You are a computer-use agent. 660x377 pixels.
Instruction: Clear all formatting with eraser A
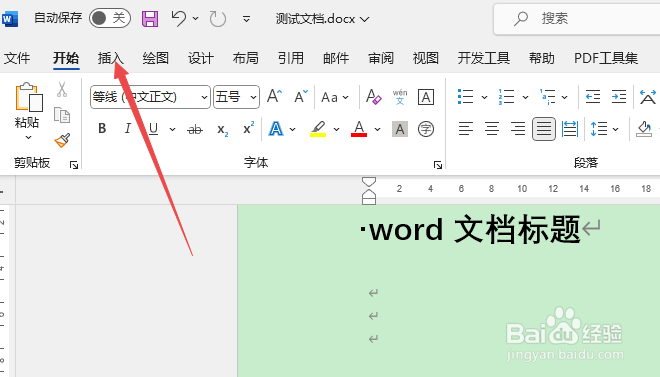coord(373,97)
